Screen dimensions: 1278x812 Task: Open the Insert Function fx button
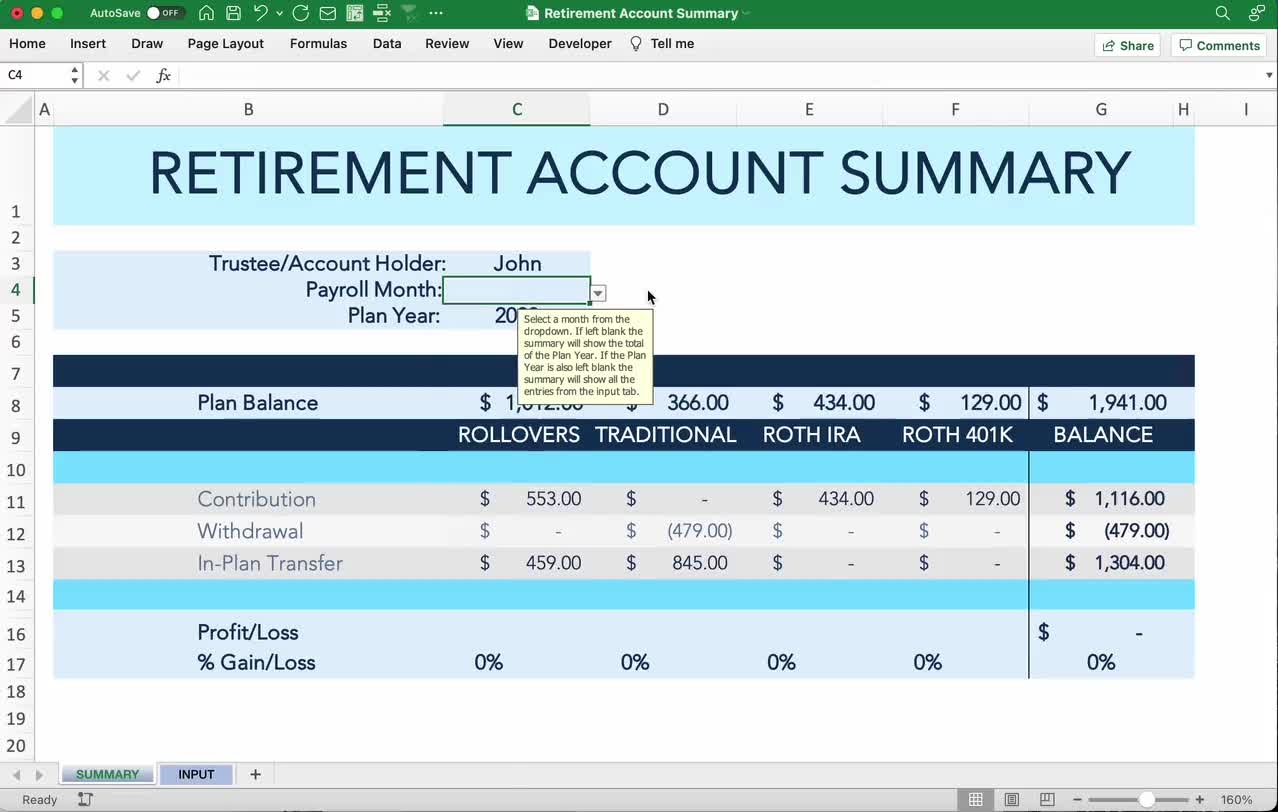(x=164, y=76)
